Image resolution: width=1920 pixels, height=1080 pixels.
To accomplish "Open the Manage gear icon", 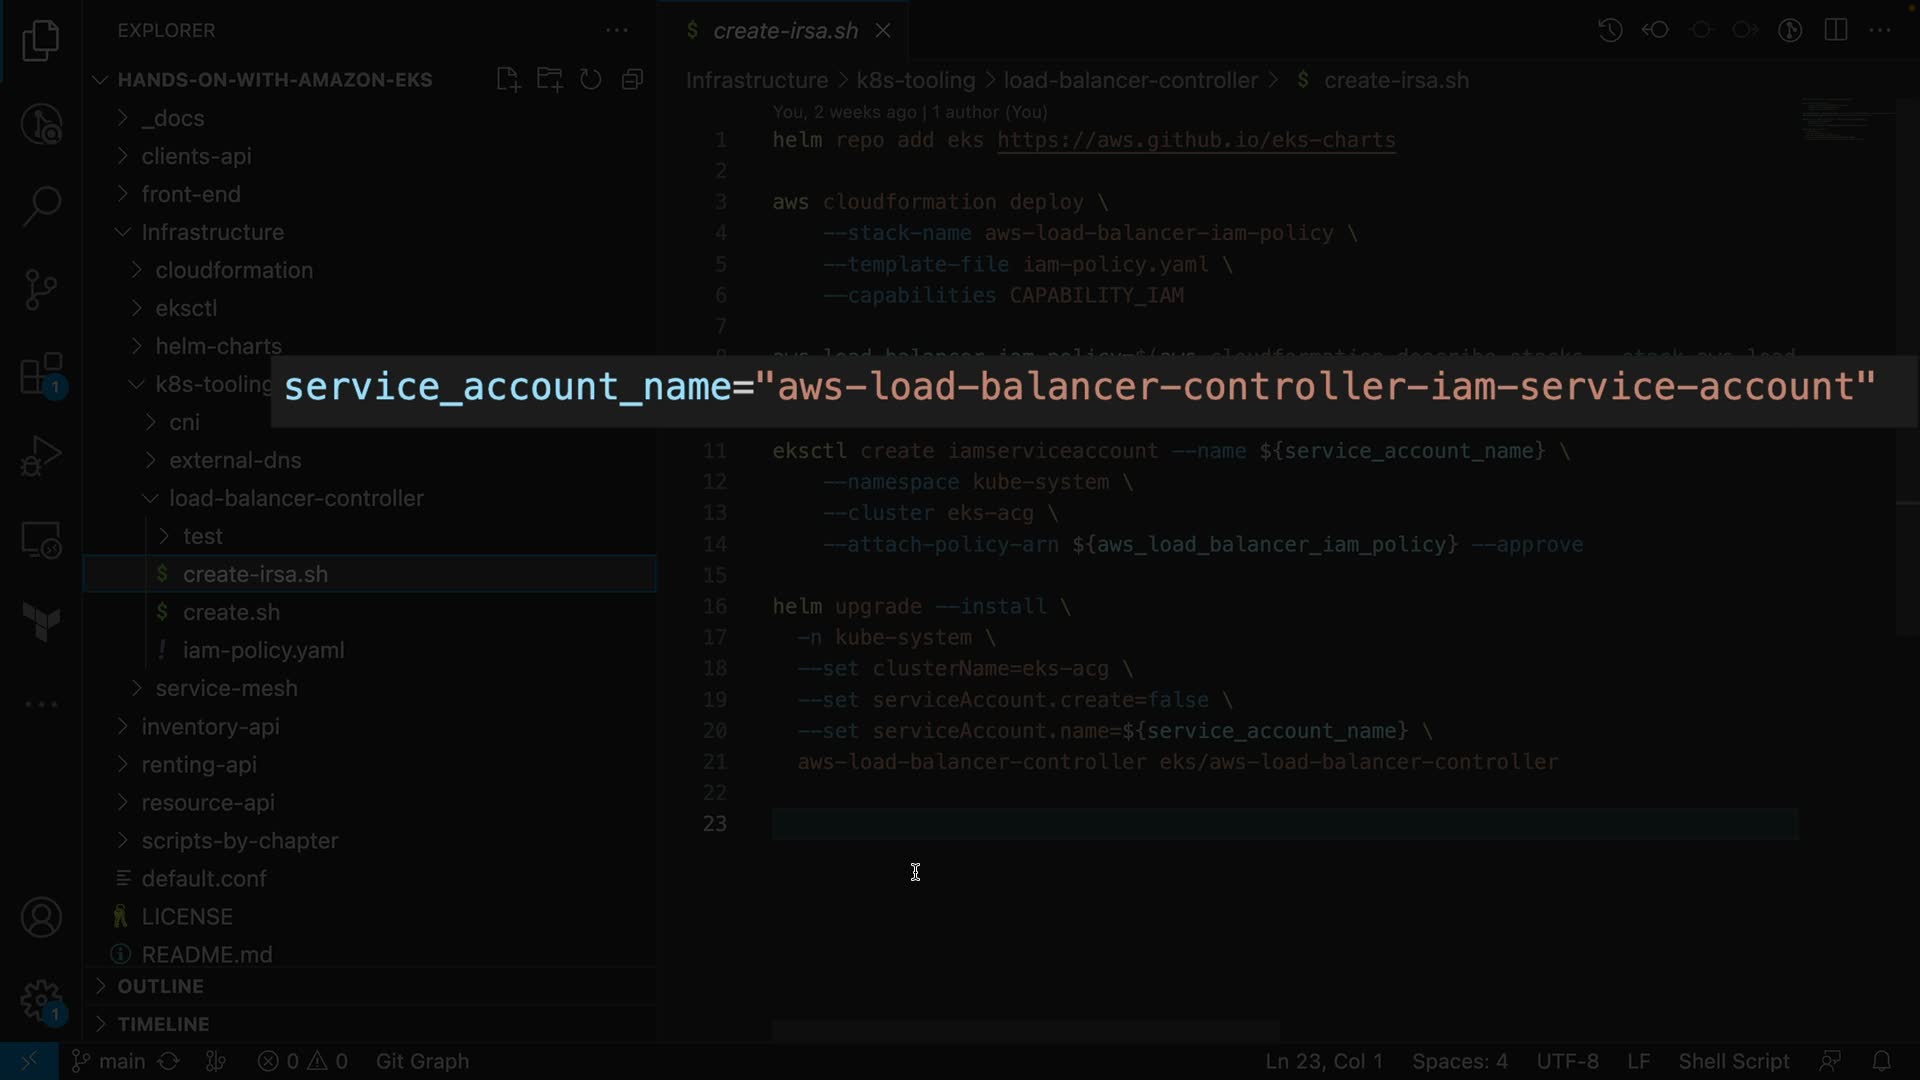I will coord(41,1000).
